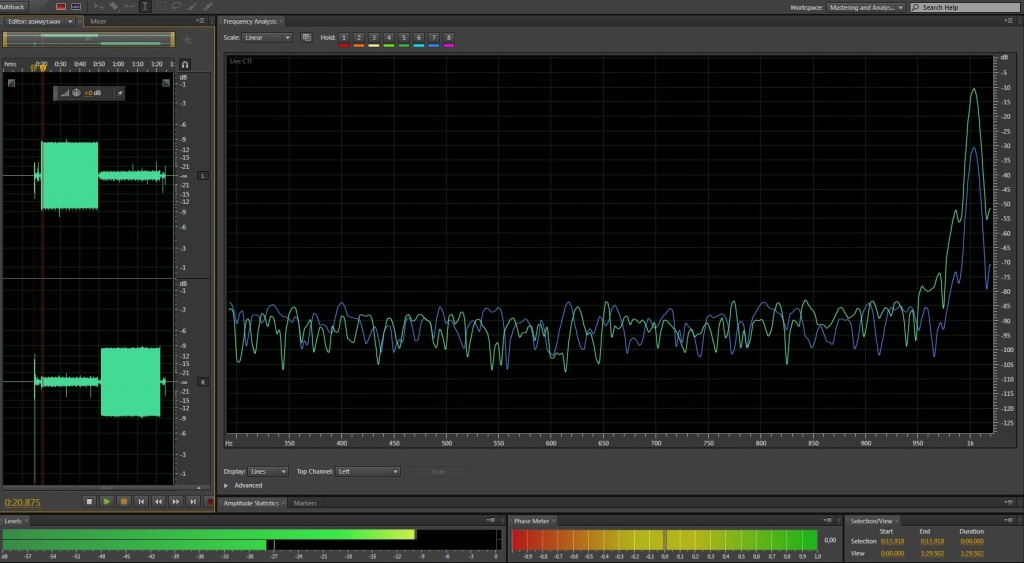Open the Top Channel dropdown
Screen dimensions: 1024x563
pos(367,471)
